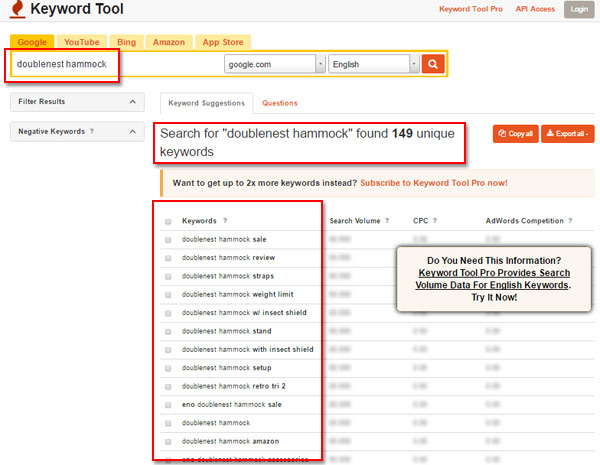
Task: Switch to the Bing tab
Action: coord(126,42)
